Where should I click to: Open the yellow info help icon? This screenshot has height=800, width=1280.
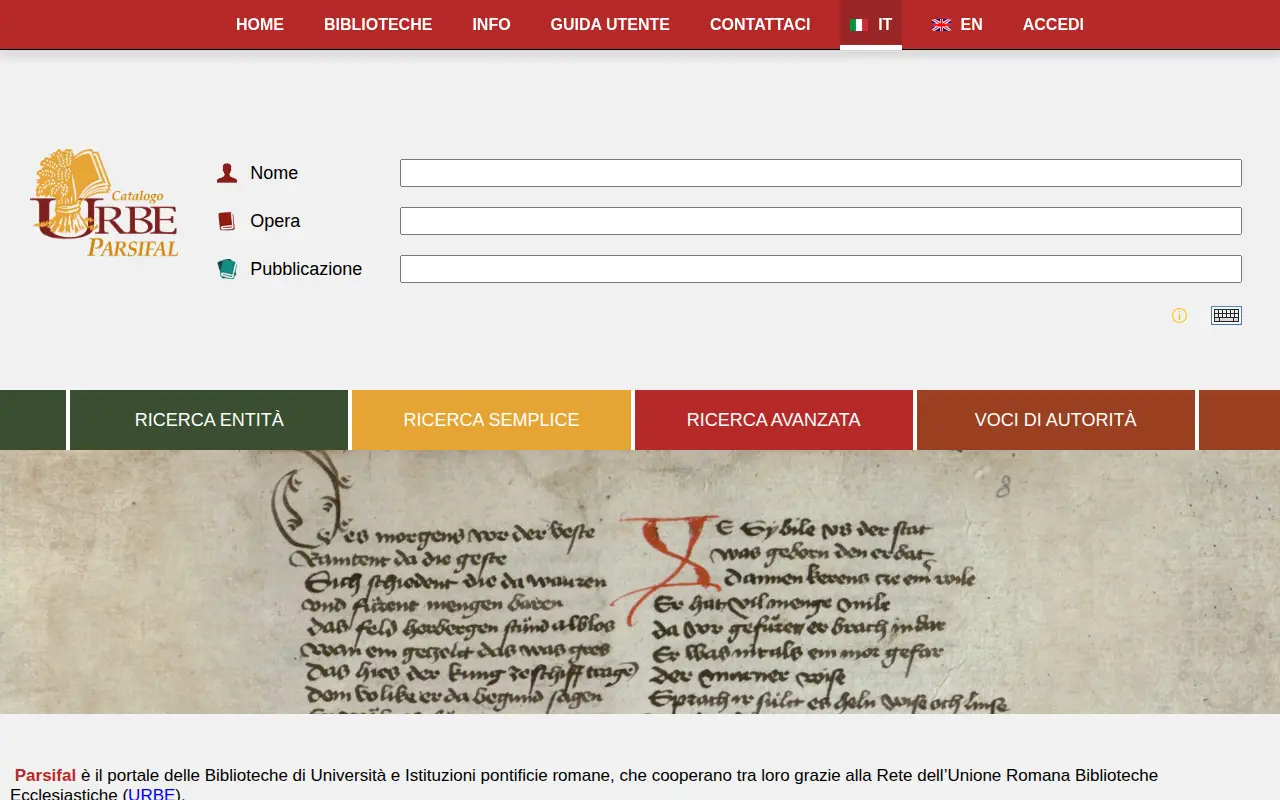click(1179, 316)
